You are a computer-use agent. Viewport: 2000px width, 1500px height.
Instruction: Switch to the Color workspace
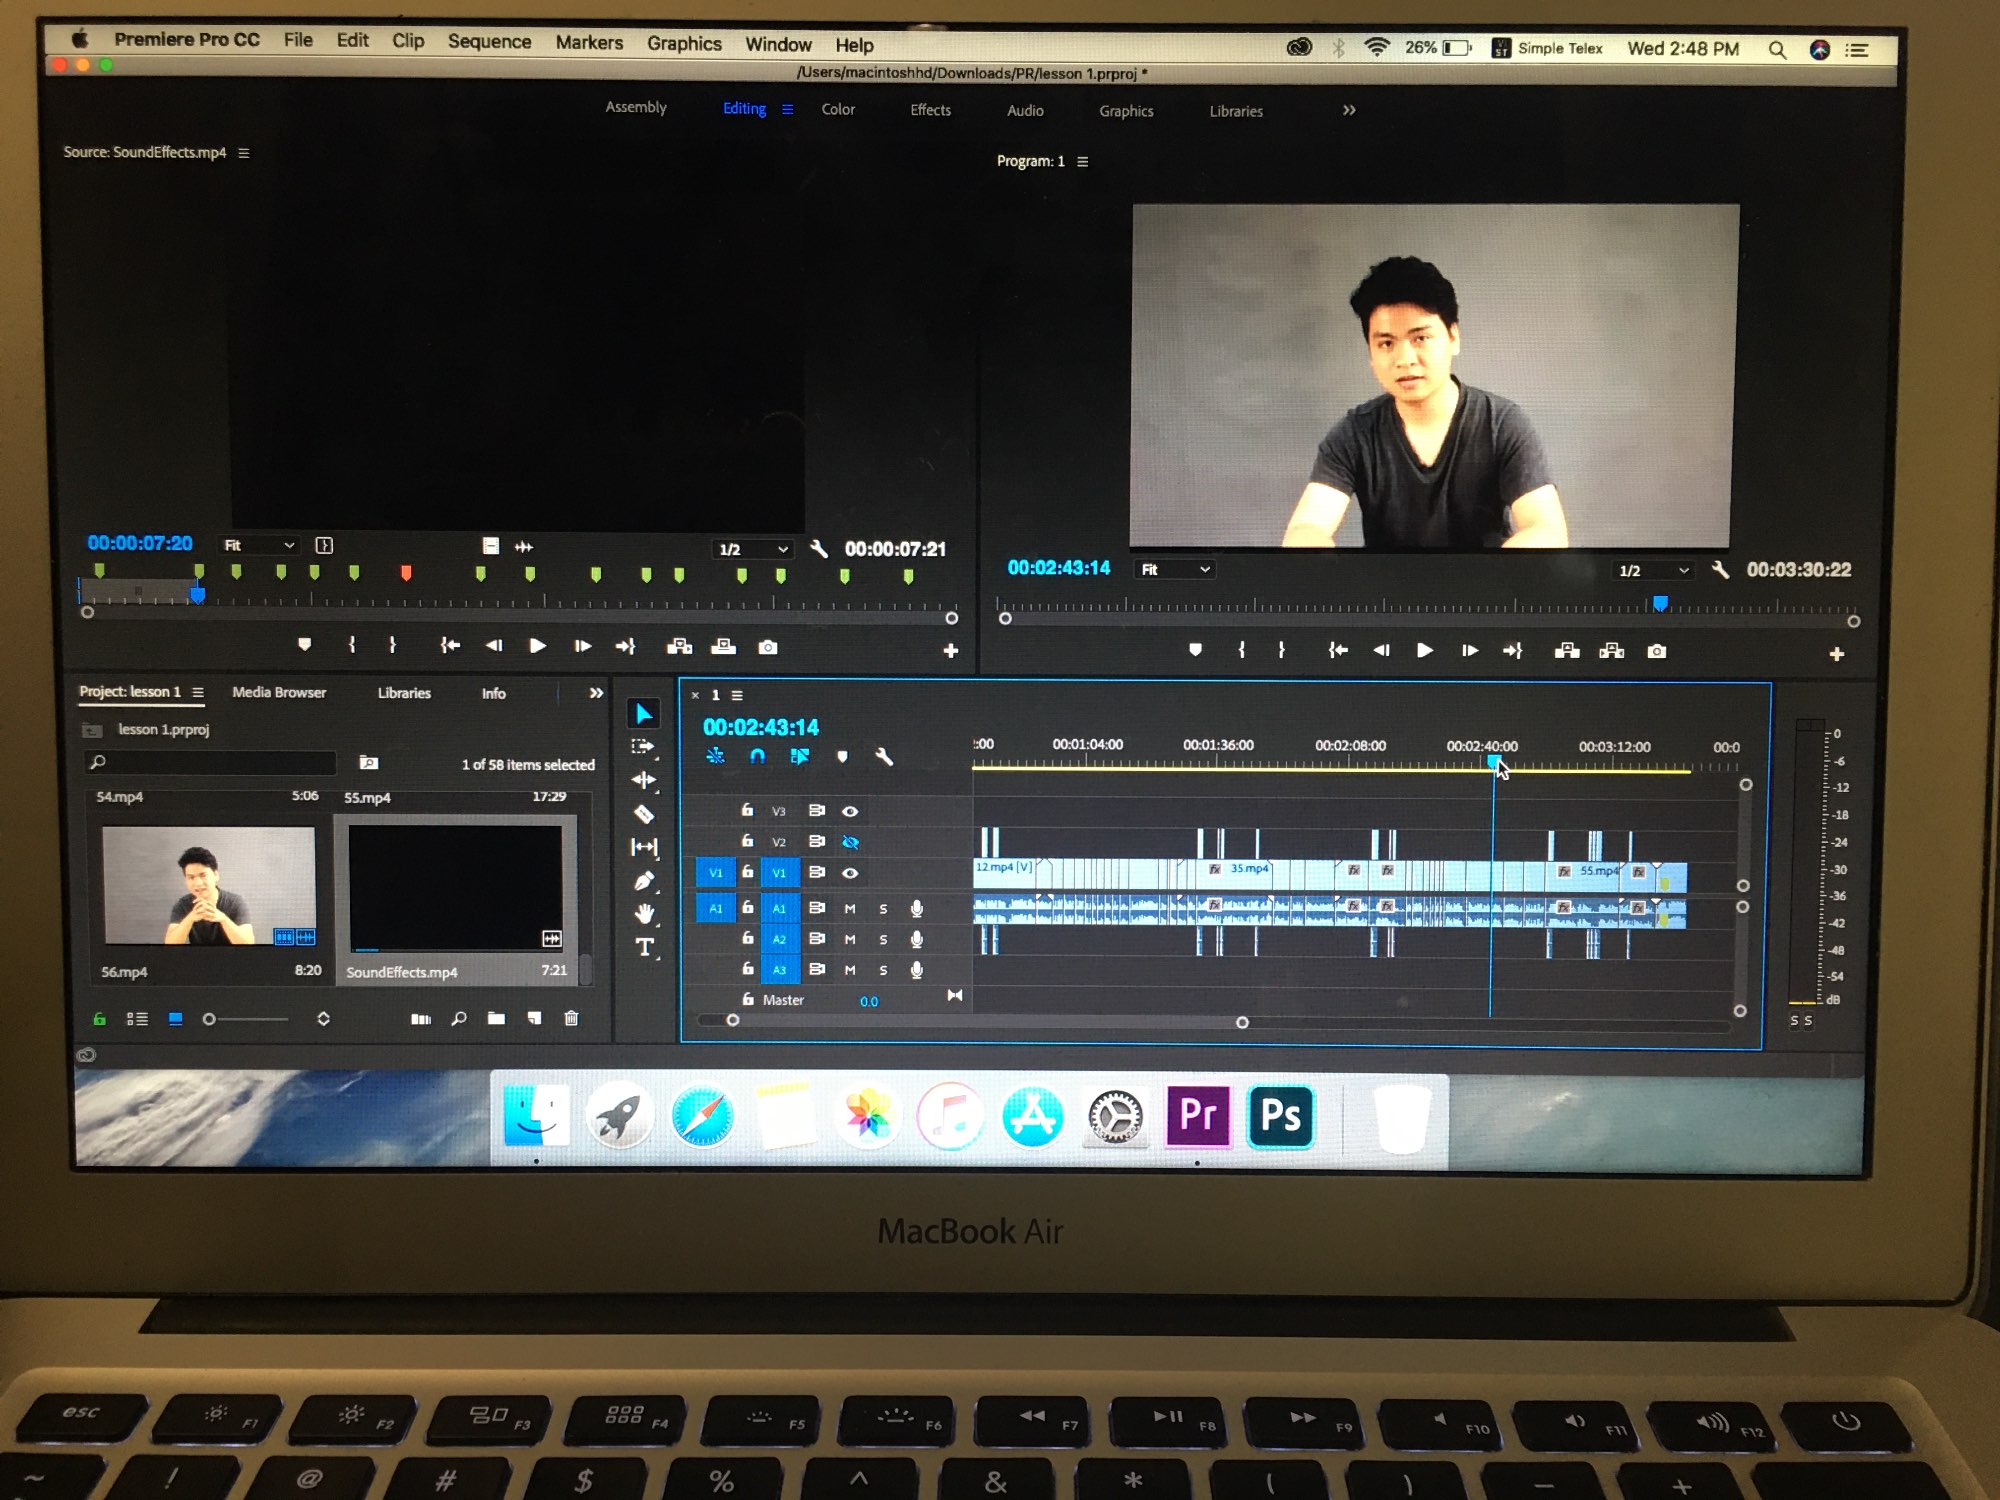(838, 109)
